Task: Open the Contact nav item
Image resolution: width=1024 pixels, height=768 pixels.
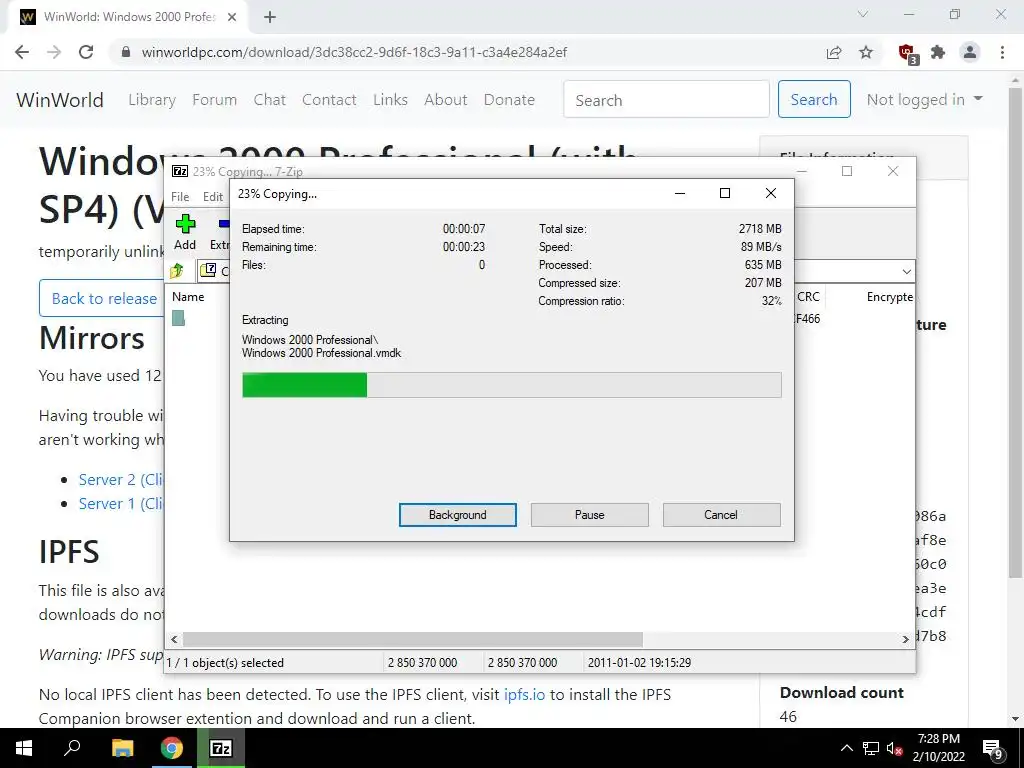Action: (x=329, y=100)
